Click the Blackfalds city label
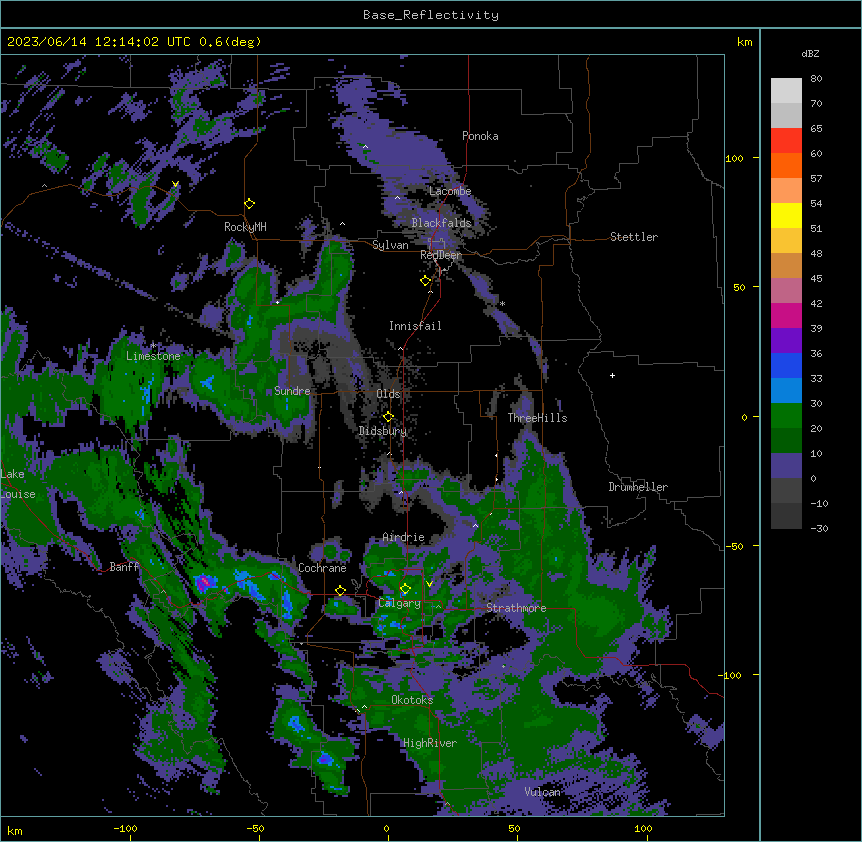Screen dimensions: 862x842 tap(441, 223)
